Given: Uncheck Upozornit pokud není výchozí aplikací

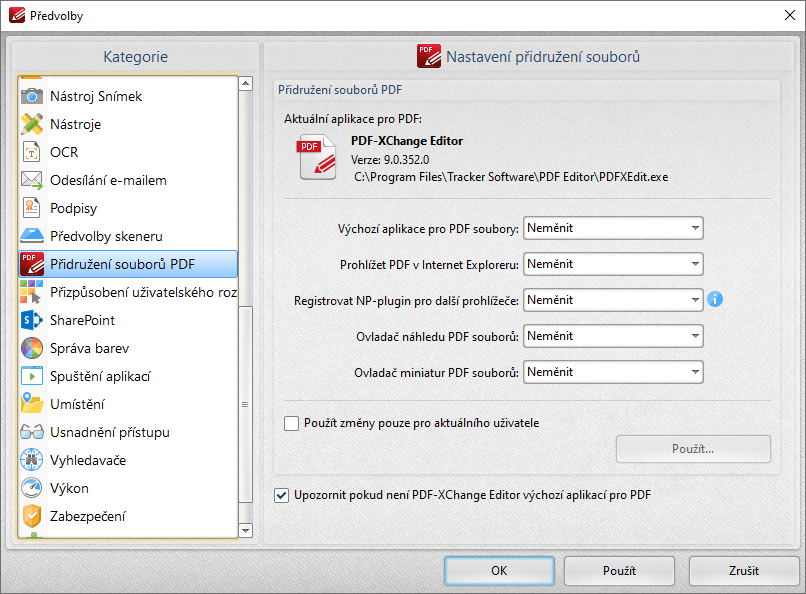Looking at the screenshot, I should (281, 495).
